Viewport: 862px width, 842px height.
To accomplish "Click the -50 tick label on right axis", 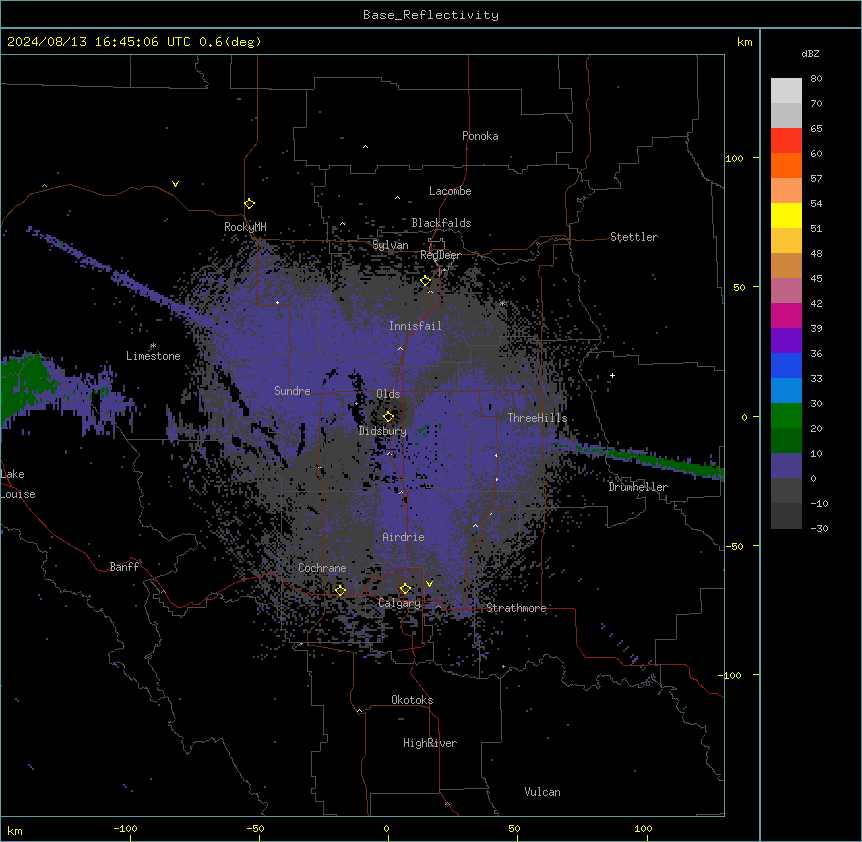I will coord(734,546).
